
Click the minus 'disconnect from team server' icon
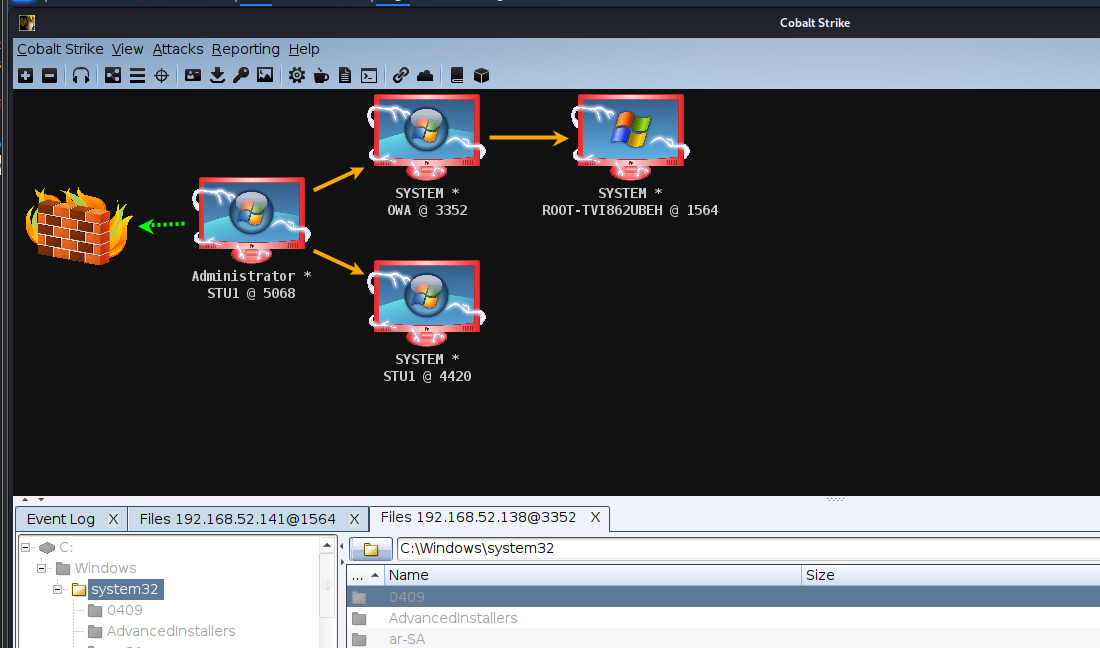pyautogui.click(x=49, y=76)
